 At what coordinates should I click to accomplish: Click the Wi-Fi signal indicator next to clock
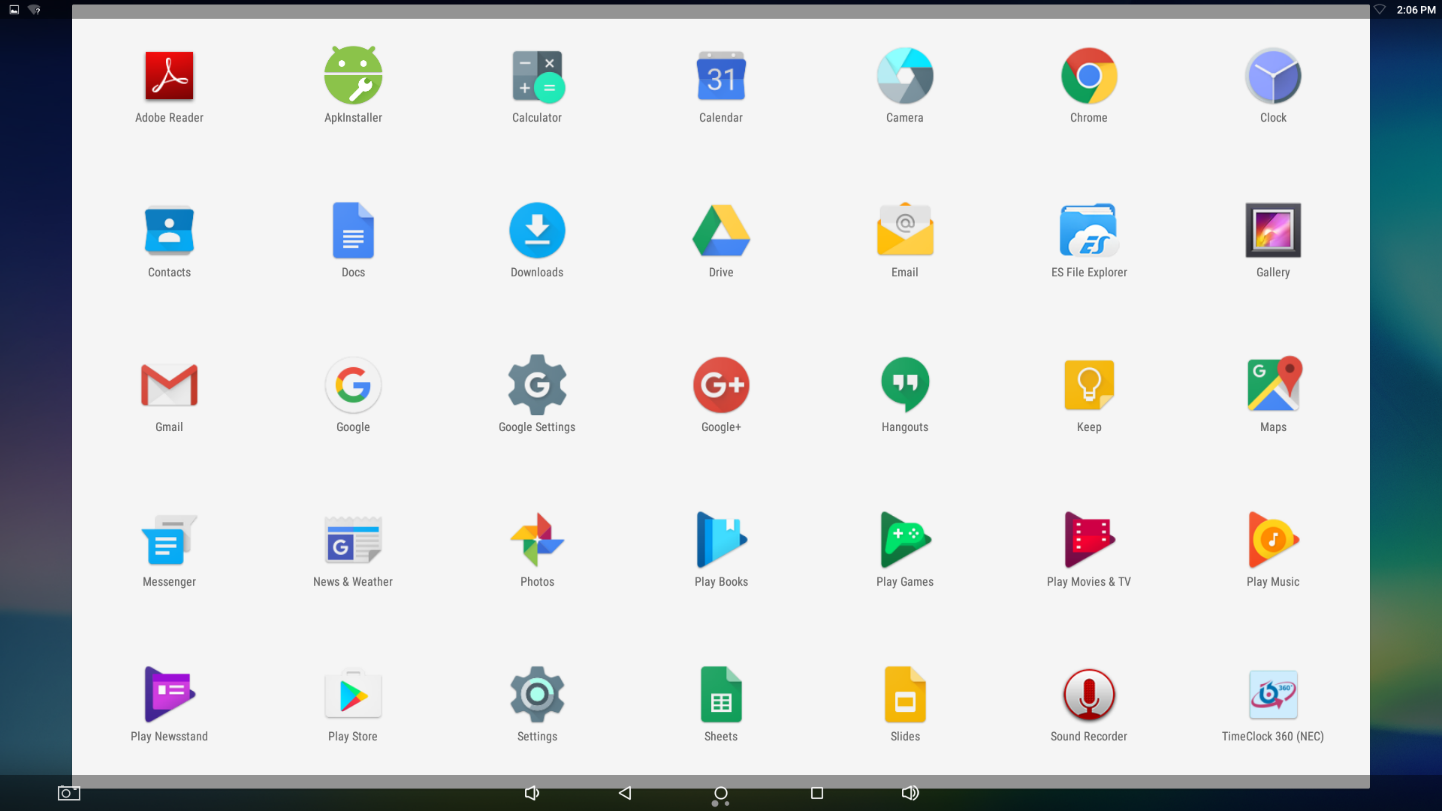coord(1380,9)
